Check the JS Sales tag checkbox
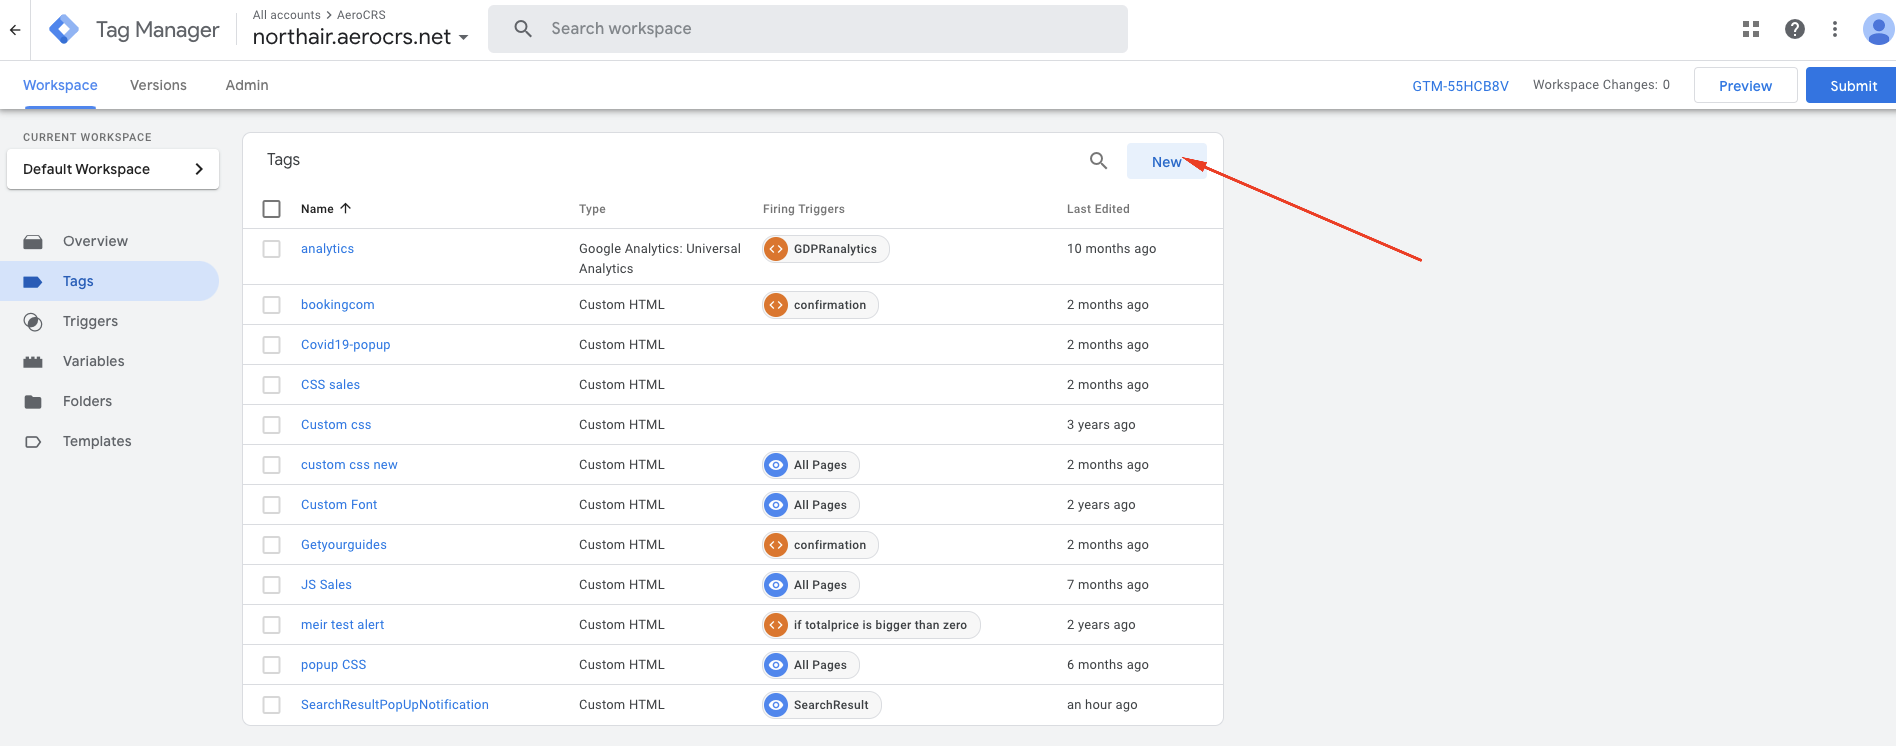The image size is (1896, 746). [x=271, y=585]
